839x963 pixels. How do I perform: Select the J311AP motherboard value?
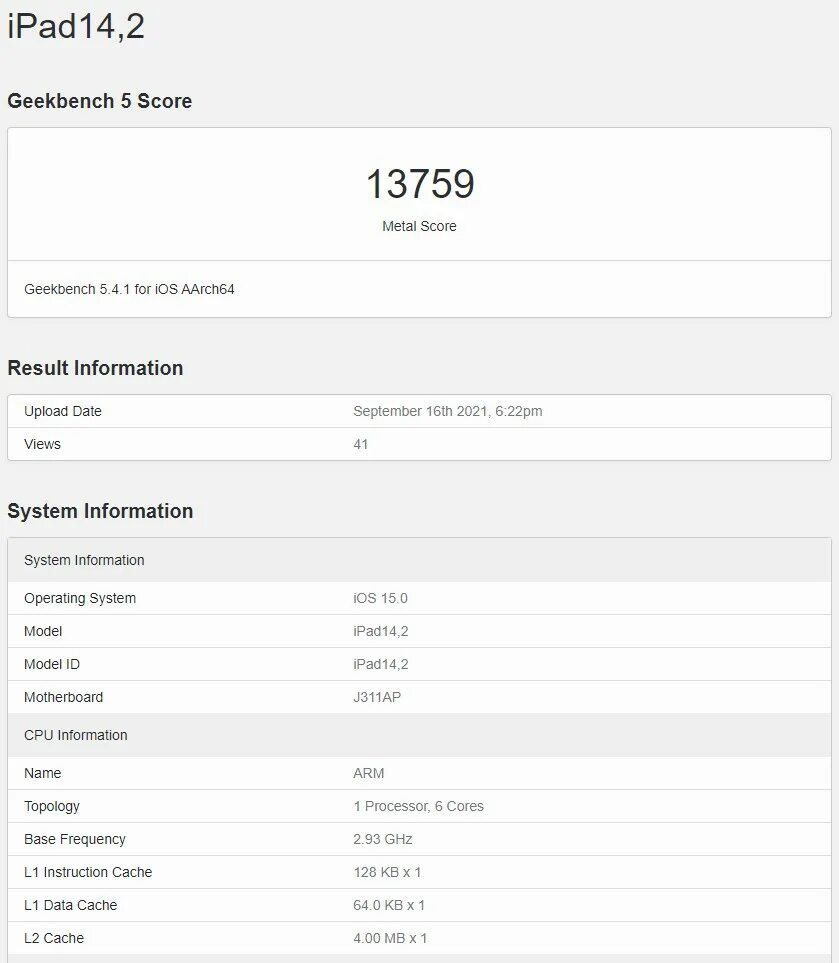[377, 697]
